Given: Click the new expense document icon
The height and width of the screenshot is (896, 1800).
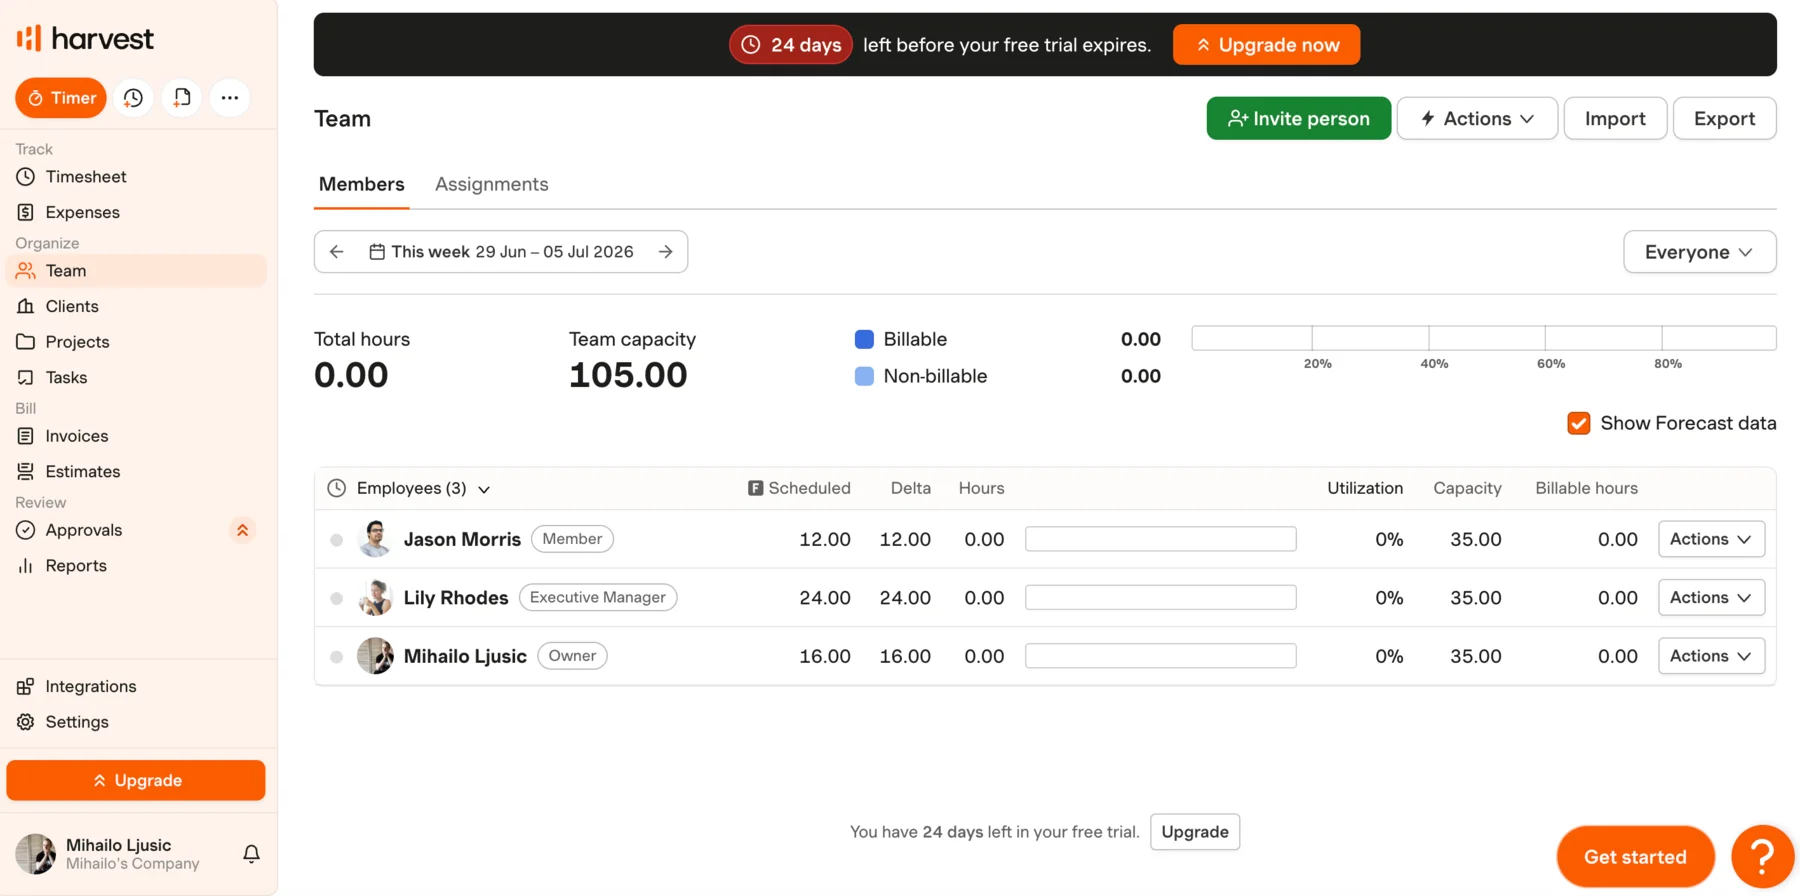Looking at the screenshot, I should (x=182, y=98).
